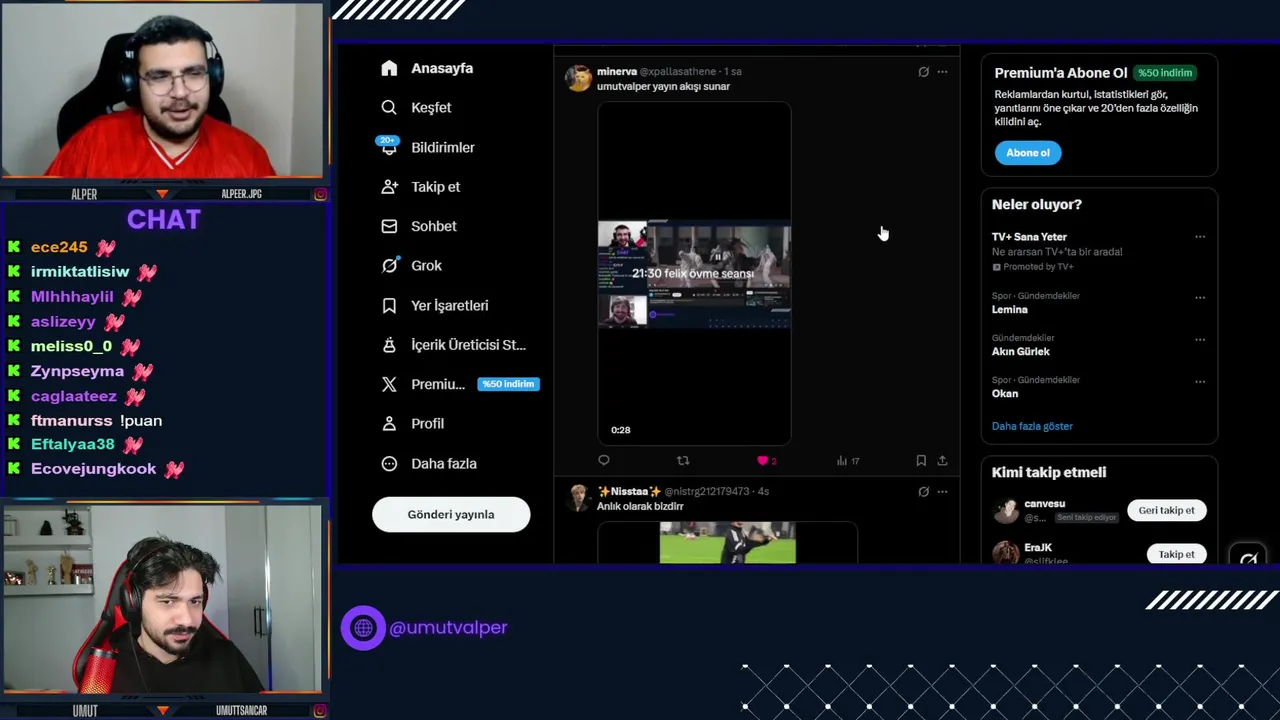Click Instagram icon beside ALPEER.JPG
The height and width of the screenshot is (720, 1280).
pos(320,194)
